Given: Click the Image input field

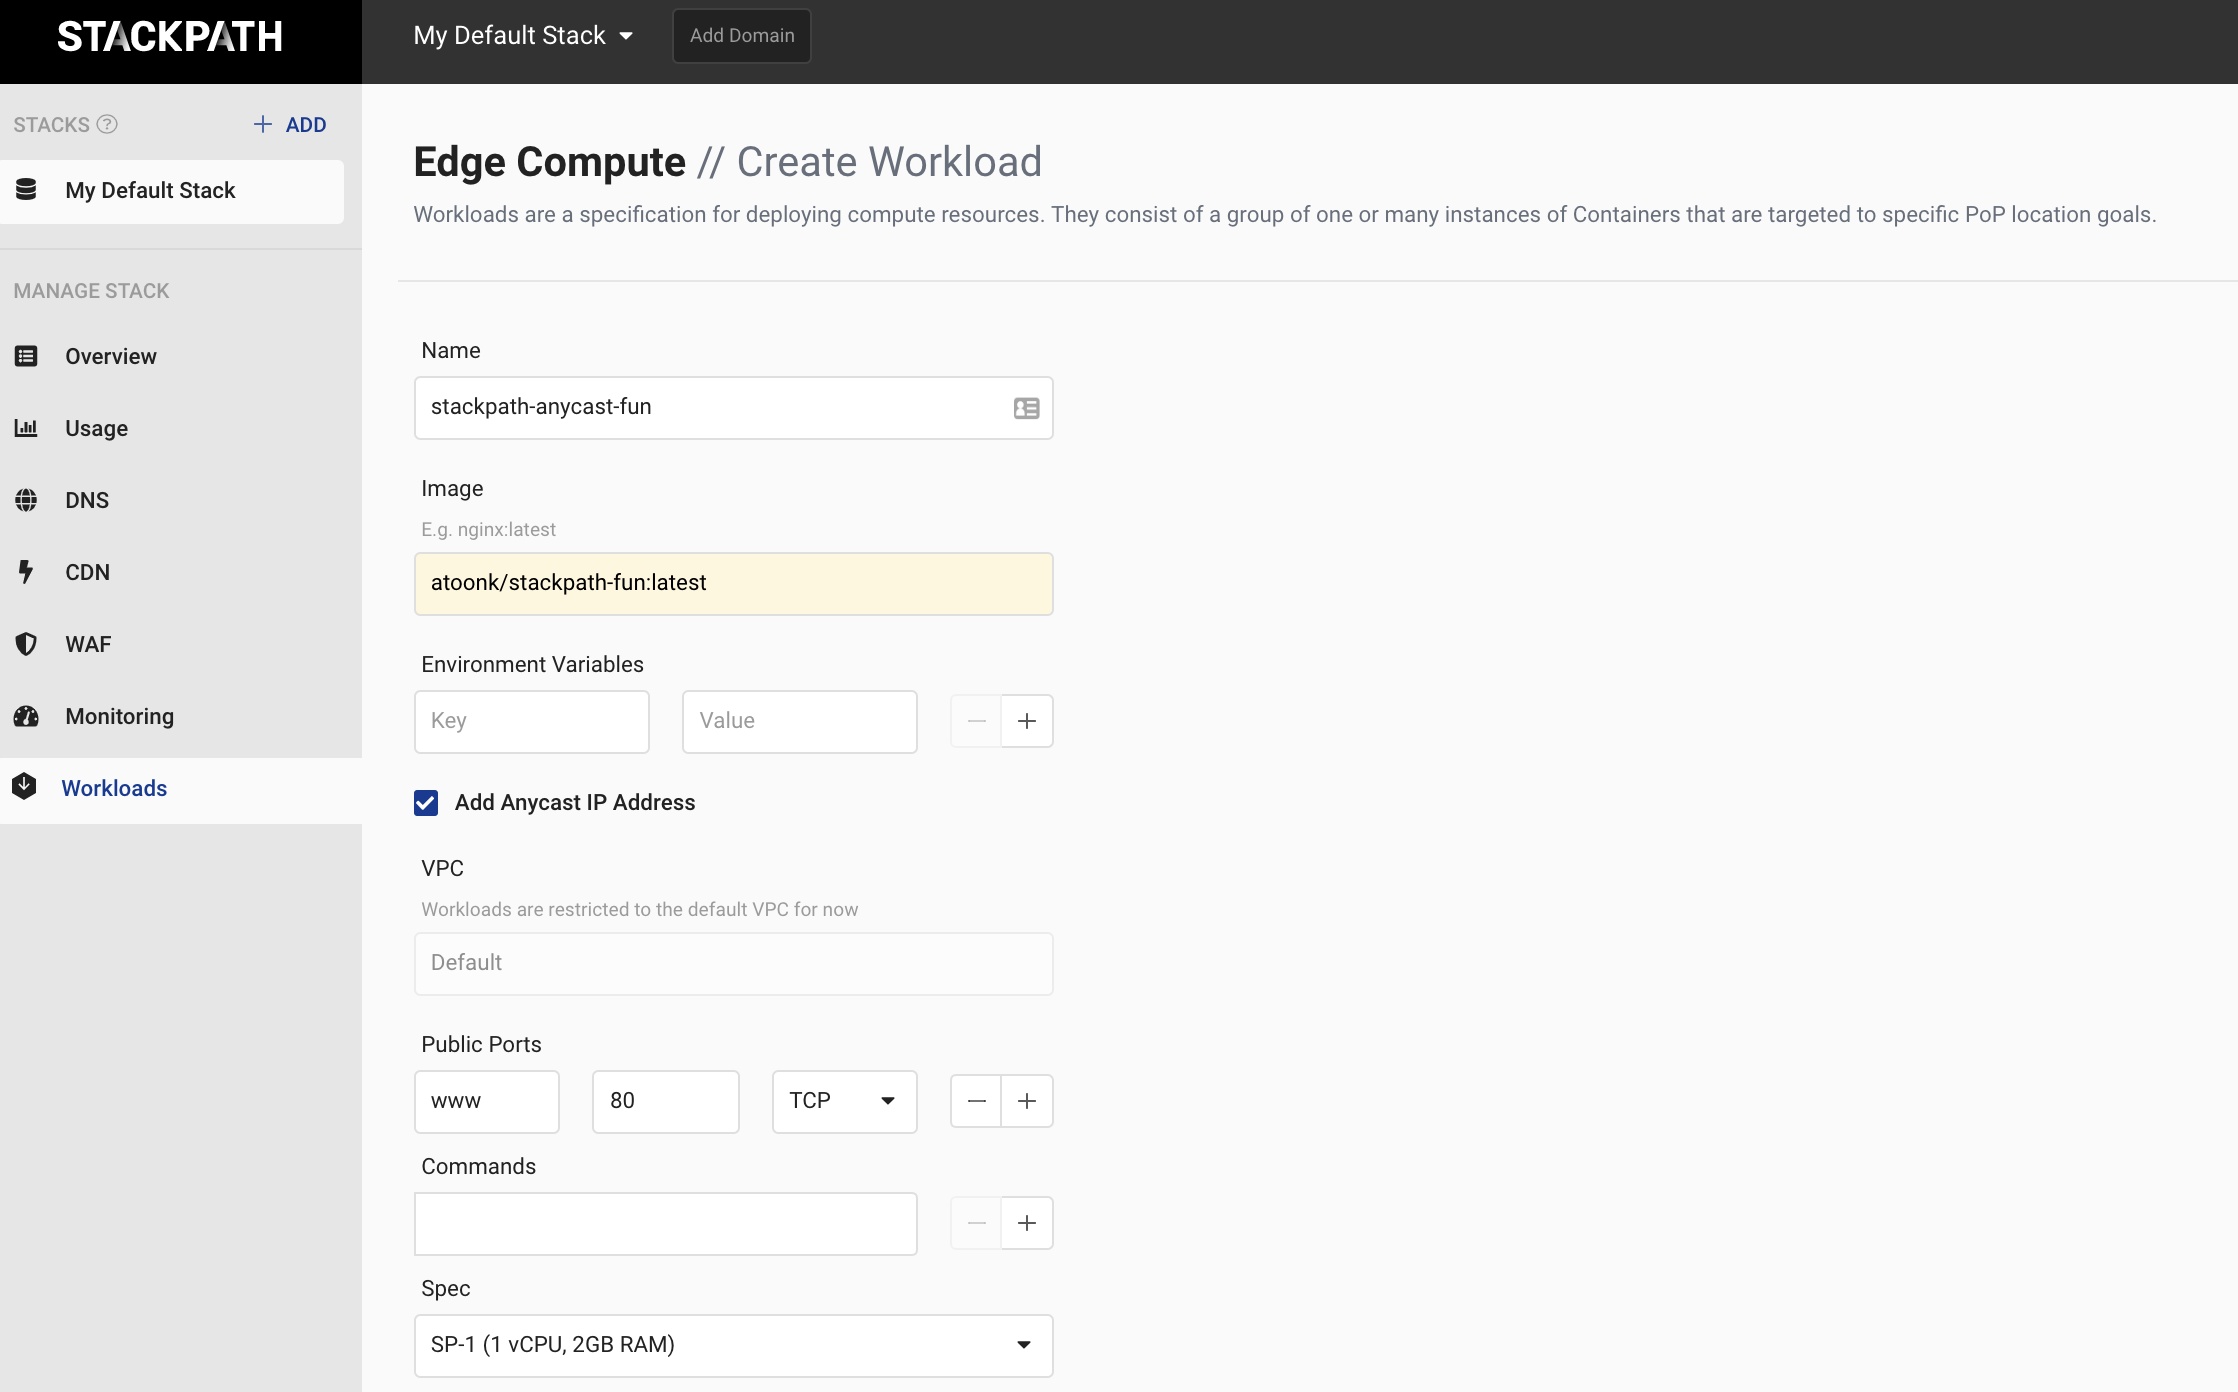Looking at the screenshot, I should (x=734, y=584).
